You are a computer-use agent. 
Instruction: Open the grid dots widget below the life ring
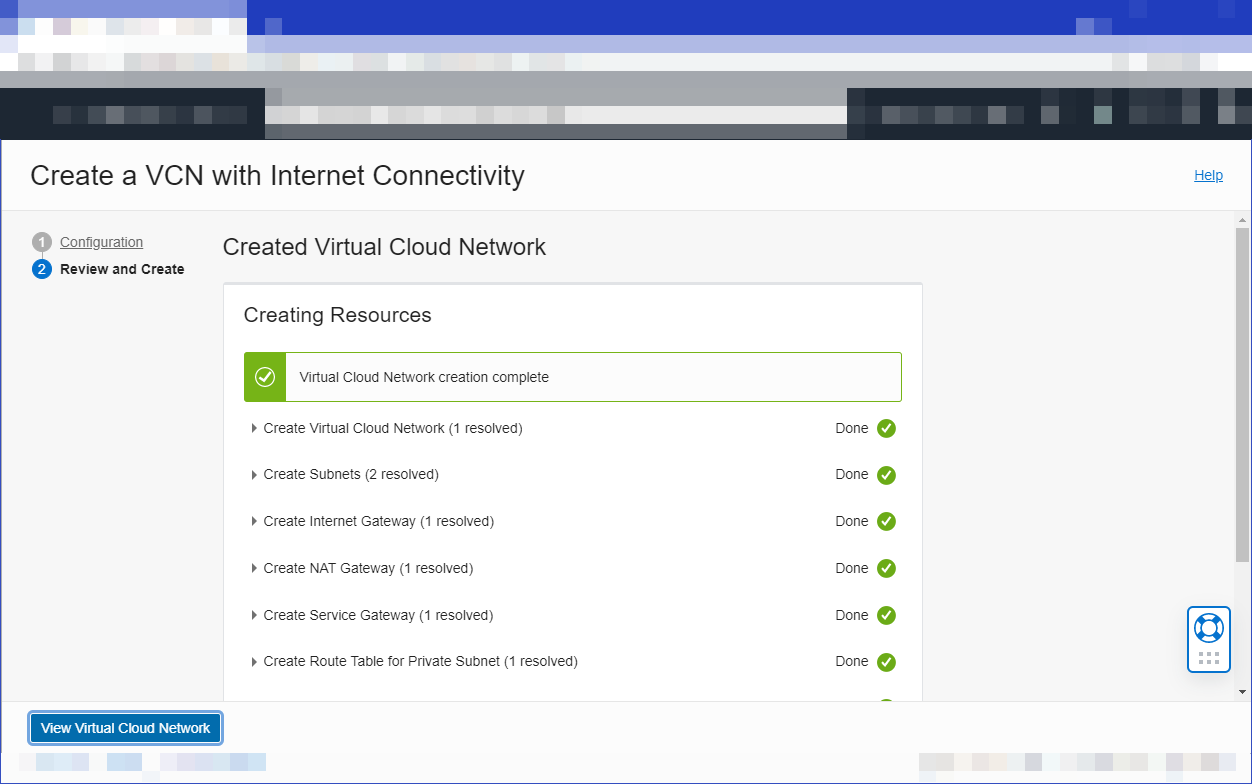[x=1208, y=658]
